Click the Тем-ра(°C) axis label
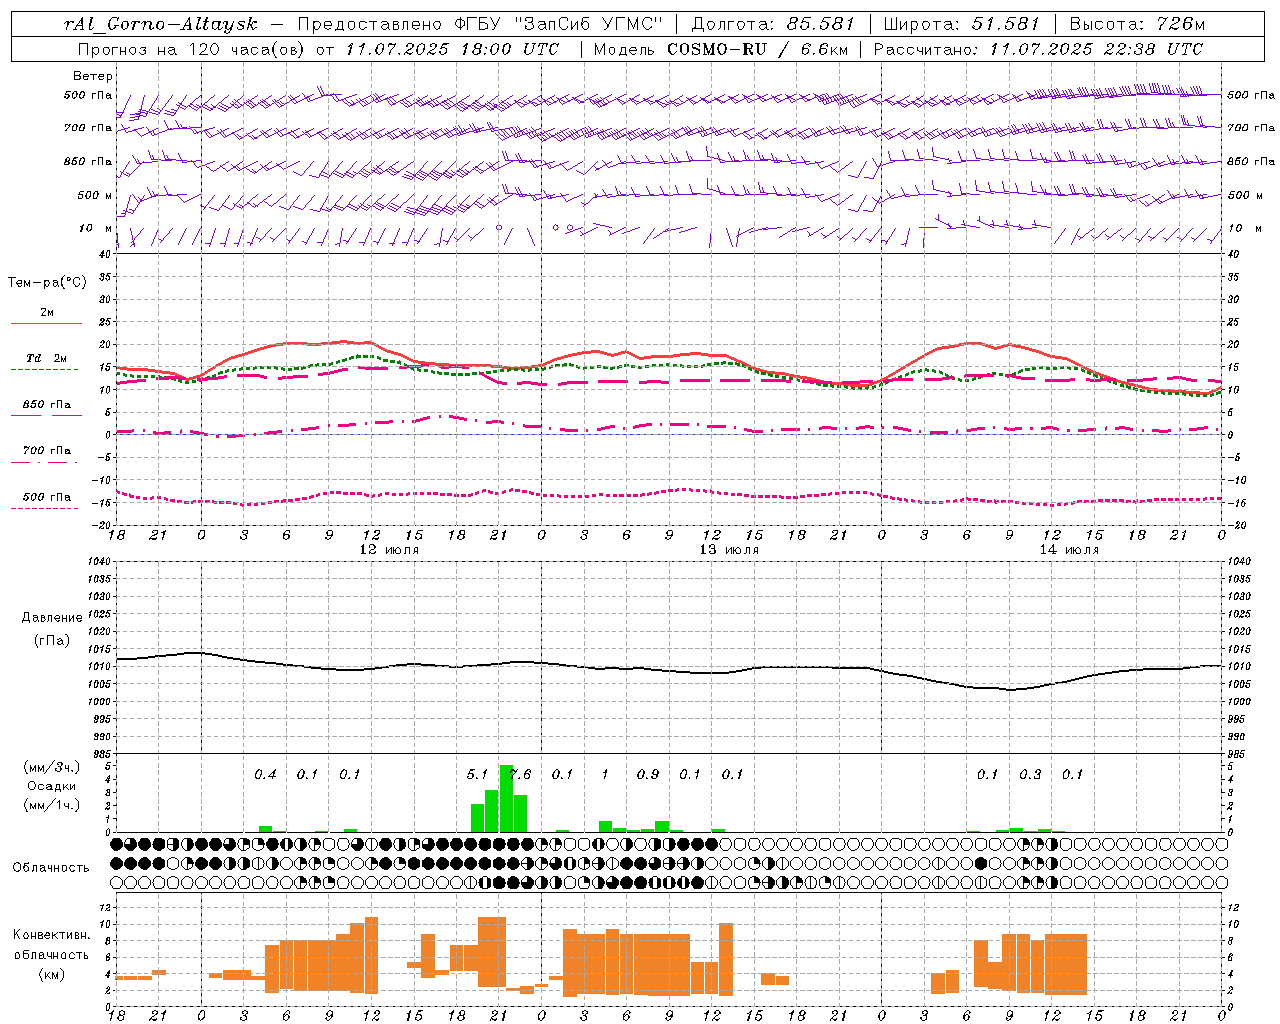The height and width of the screenshot is (1024, 1280). click(47, 283)
